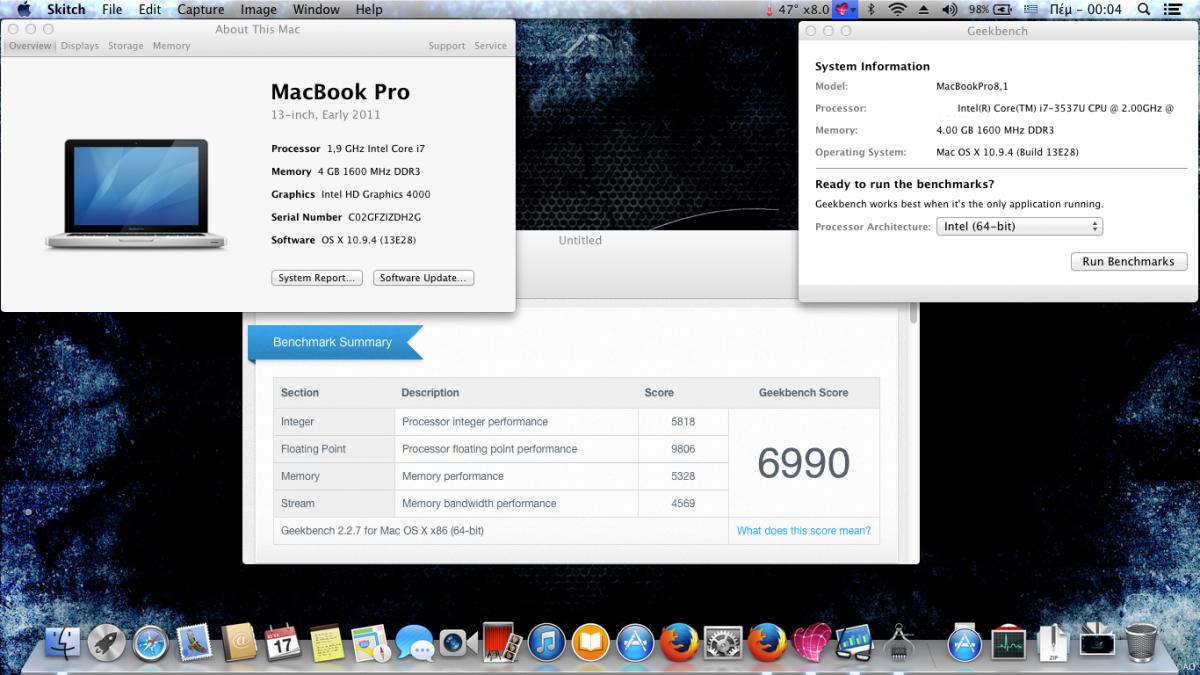Open the ZIP archive in Dock

click(x=1052, y=642)
